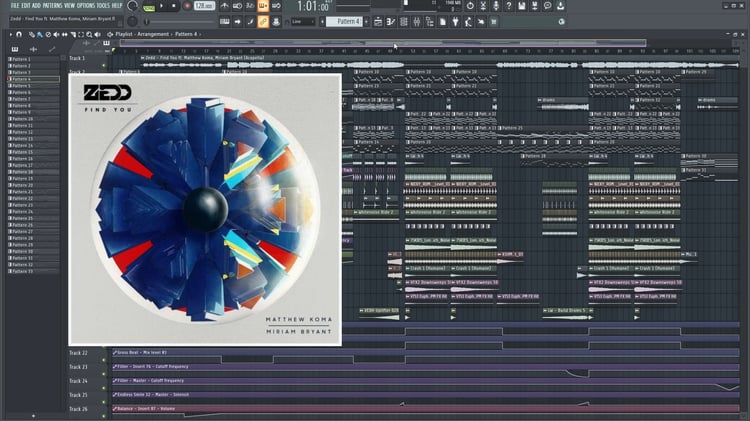Open the FILE menu
Screen dimensions: 750x421
coord(15,6)
